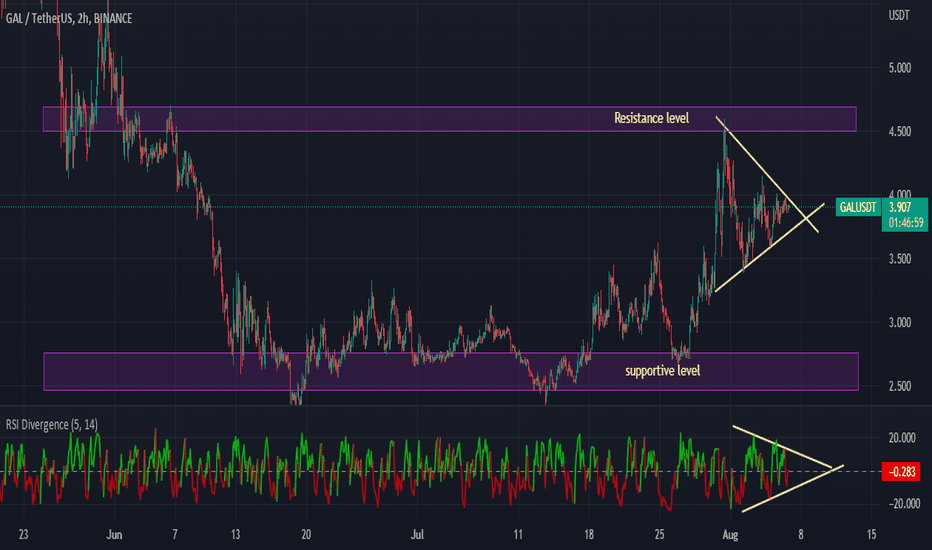The height and width of the screenshot is (550, 932).
Task: Click the 20 date on time axis
Action: (x=306, y=535)
